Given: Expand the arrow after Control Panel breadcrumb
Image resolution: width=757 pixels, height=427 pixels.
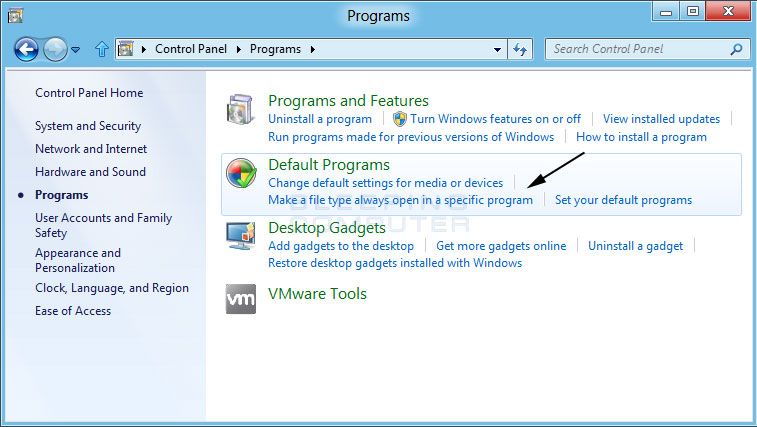Looking at the screenshot, I should click(242, 49).
